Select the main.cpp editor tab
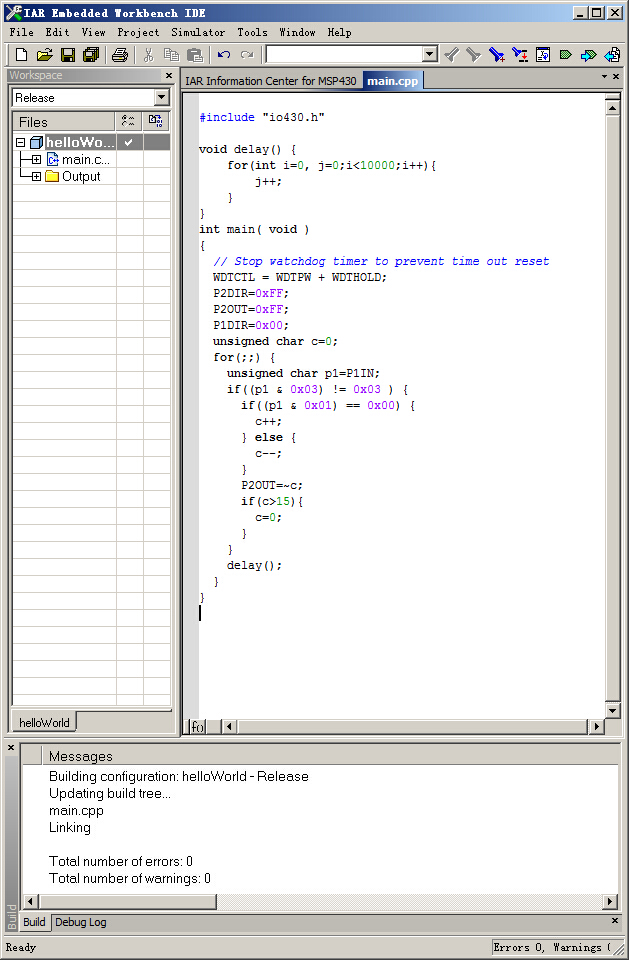The height and width of the screenshot is (960, 629). (x=392, y=81)
